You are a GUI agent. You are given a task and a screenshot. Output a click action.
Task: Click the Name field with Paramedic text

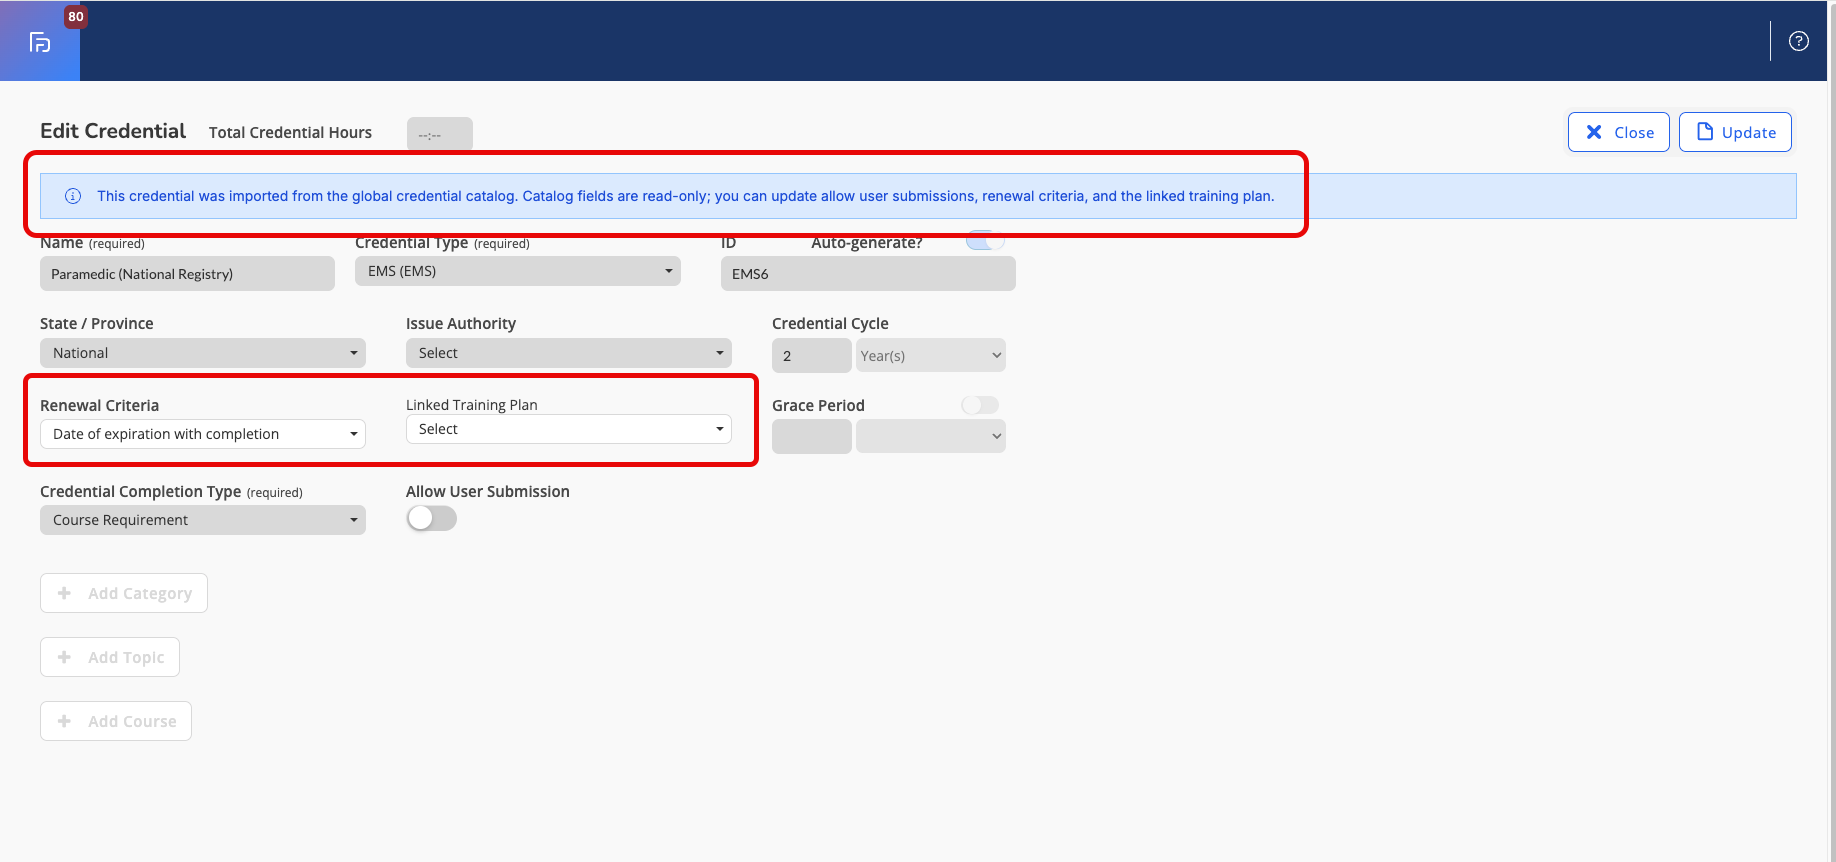pyautogui.click(x=187, y=274)
